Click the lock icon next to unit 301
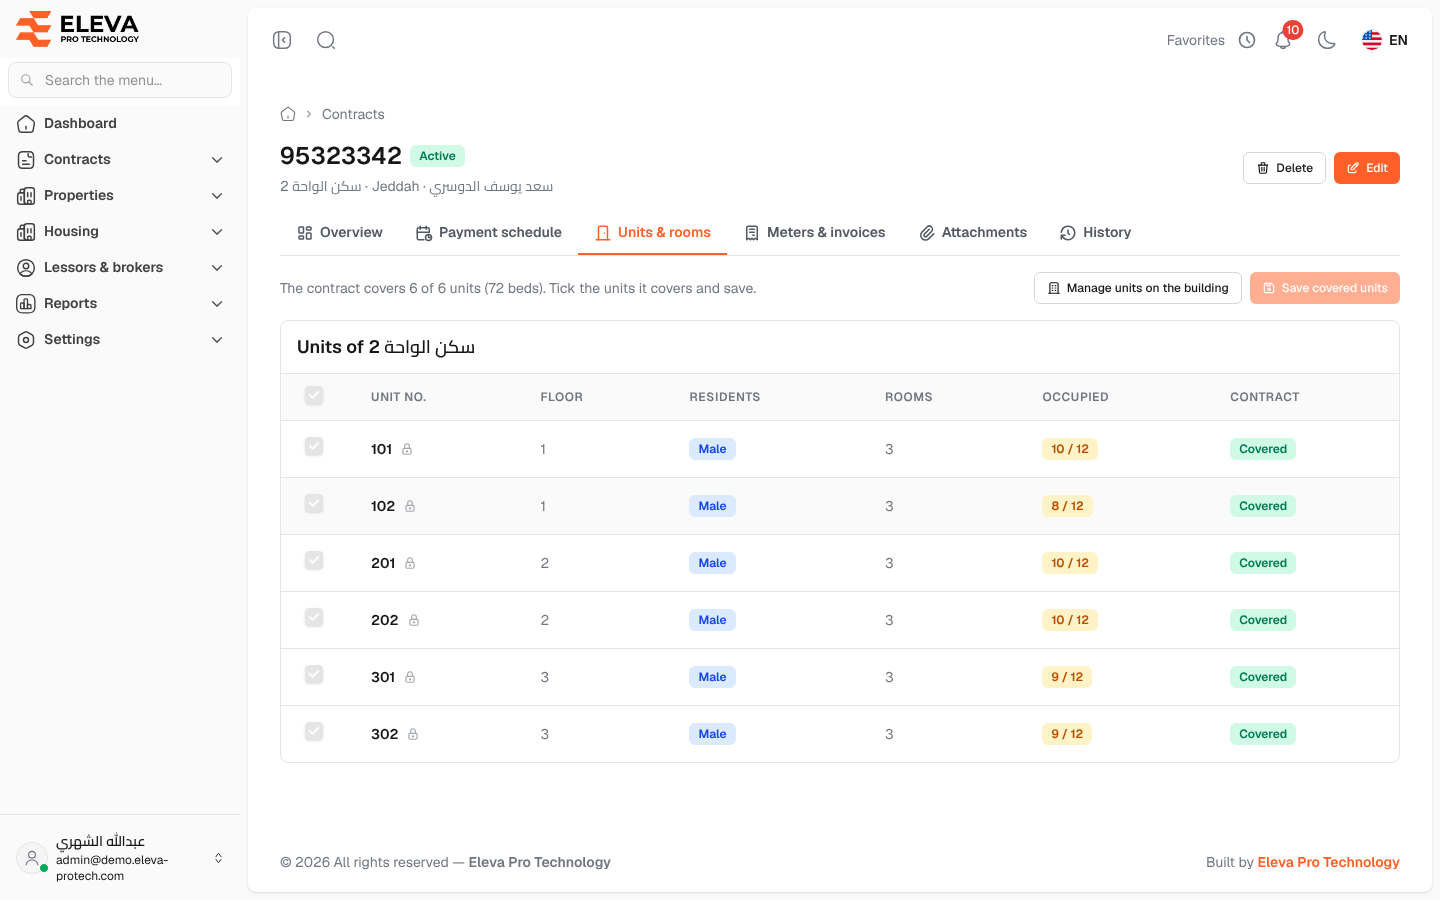Screen dimensions: 1440x900 410,677
